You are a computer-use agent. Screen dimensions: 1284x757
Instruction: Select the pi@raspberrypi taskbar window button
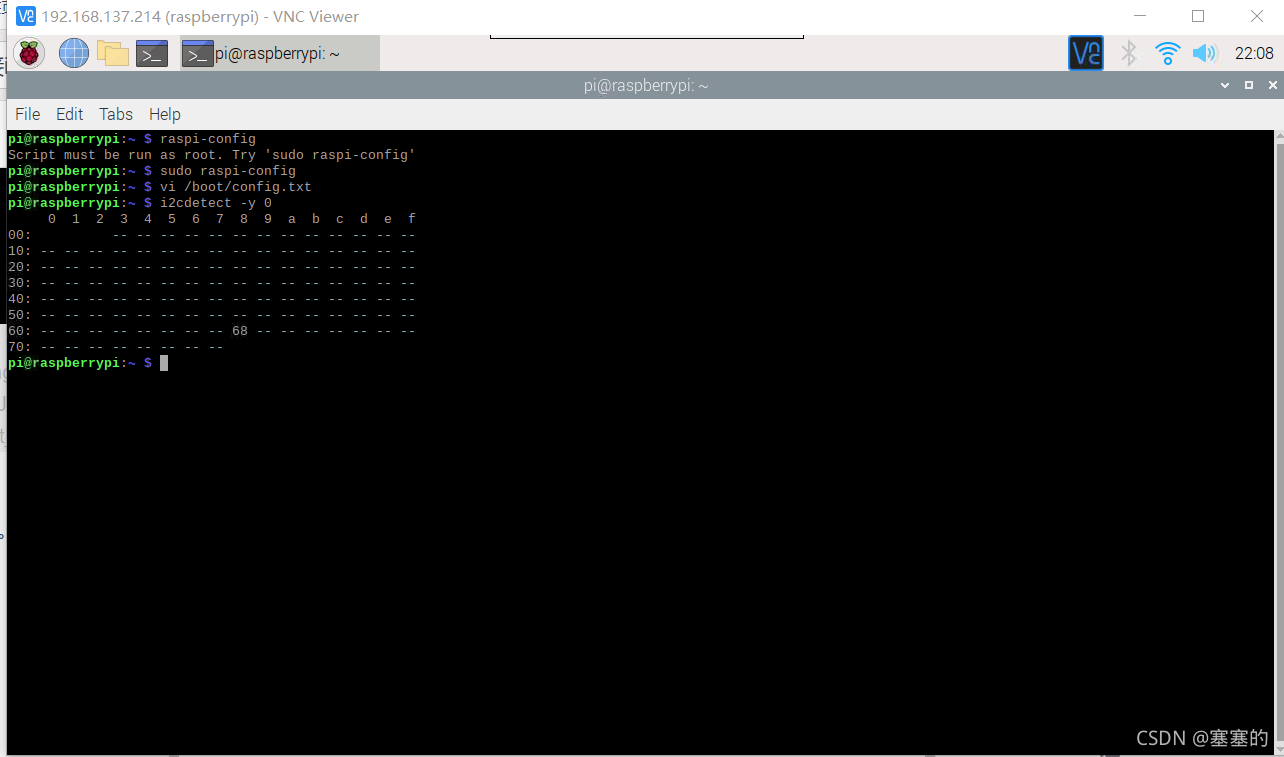[x=279, y=54]
